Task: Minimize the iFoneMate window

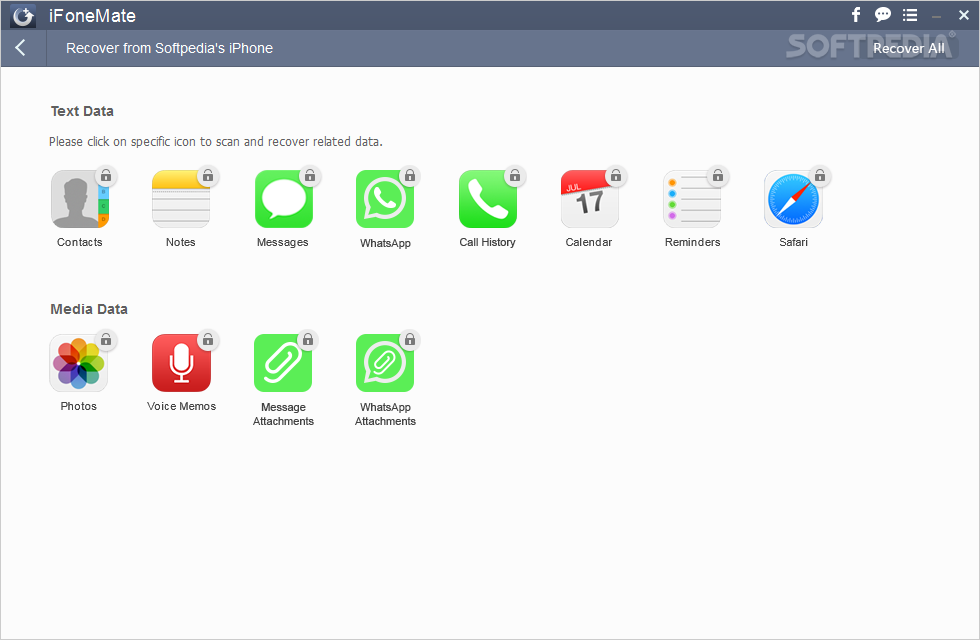Action: tap(936, 16)
